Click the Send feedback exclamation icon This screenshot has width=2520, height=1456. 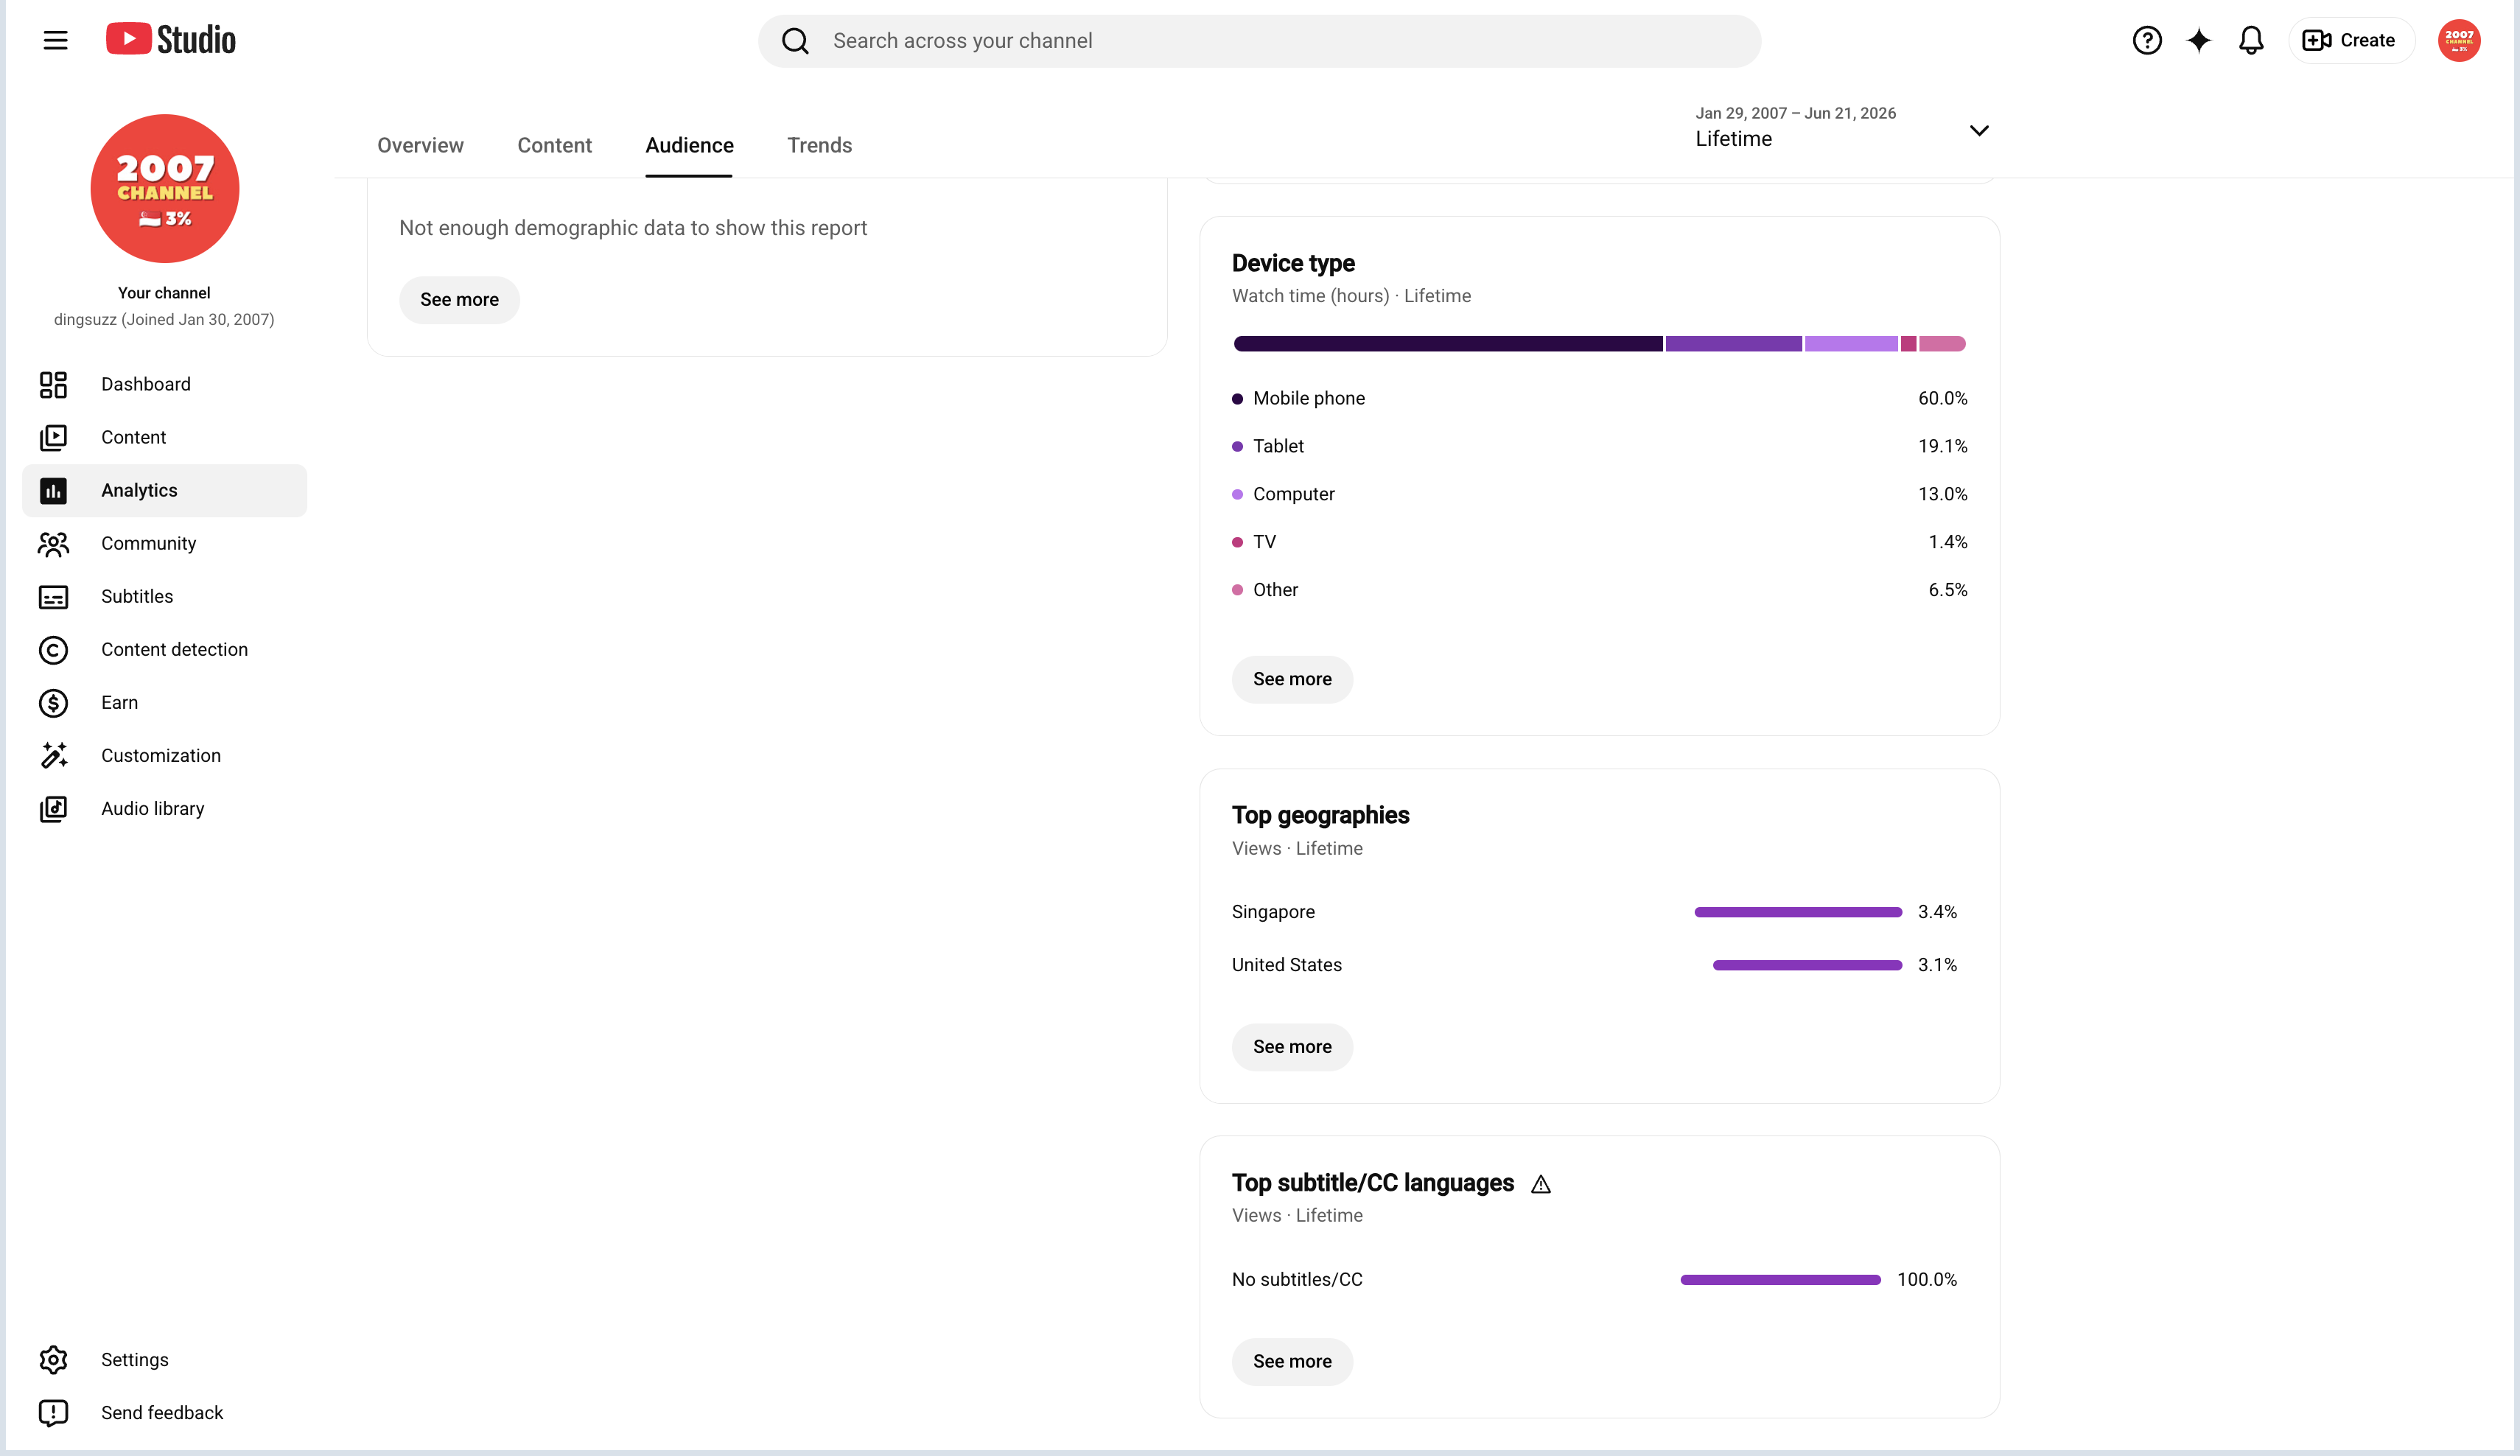pyautogui.click(x=53, y=1413)
